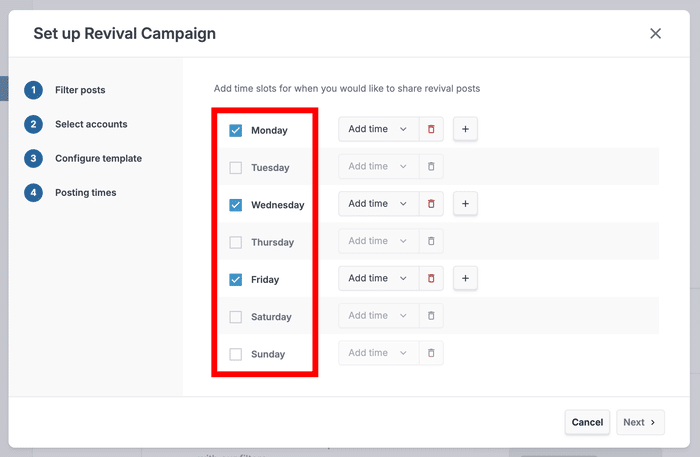
Task: Delete the Monday time slot with trash icon
Action: pyautogui.click(x=431, y=129)
